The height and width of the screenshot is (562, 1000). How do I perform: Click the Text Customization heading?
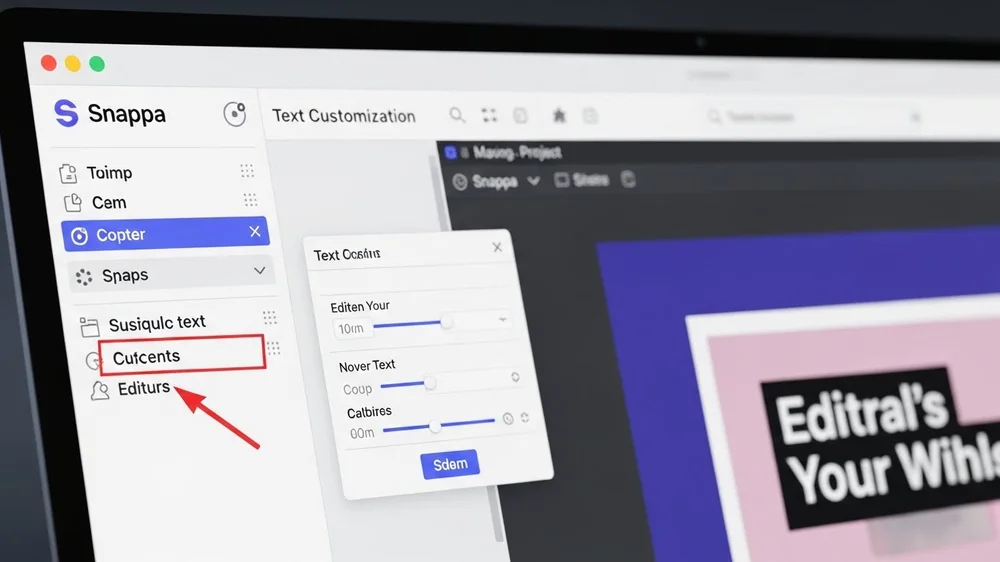coord(344,115)
